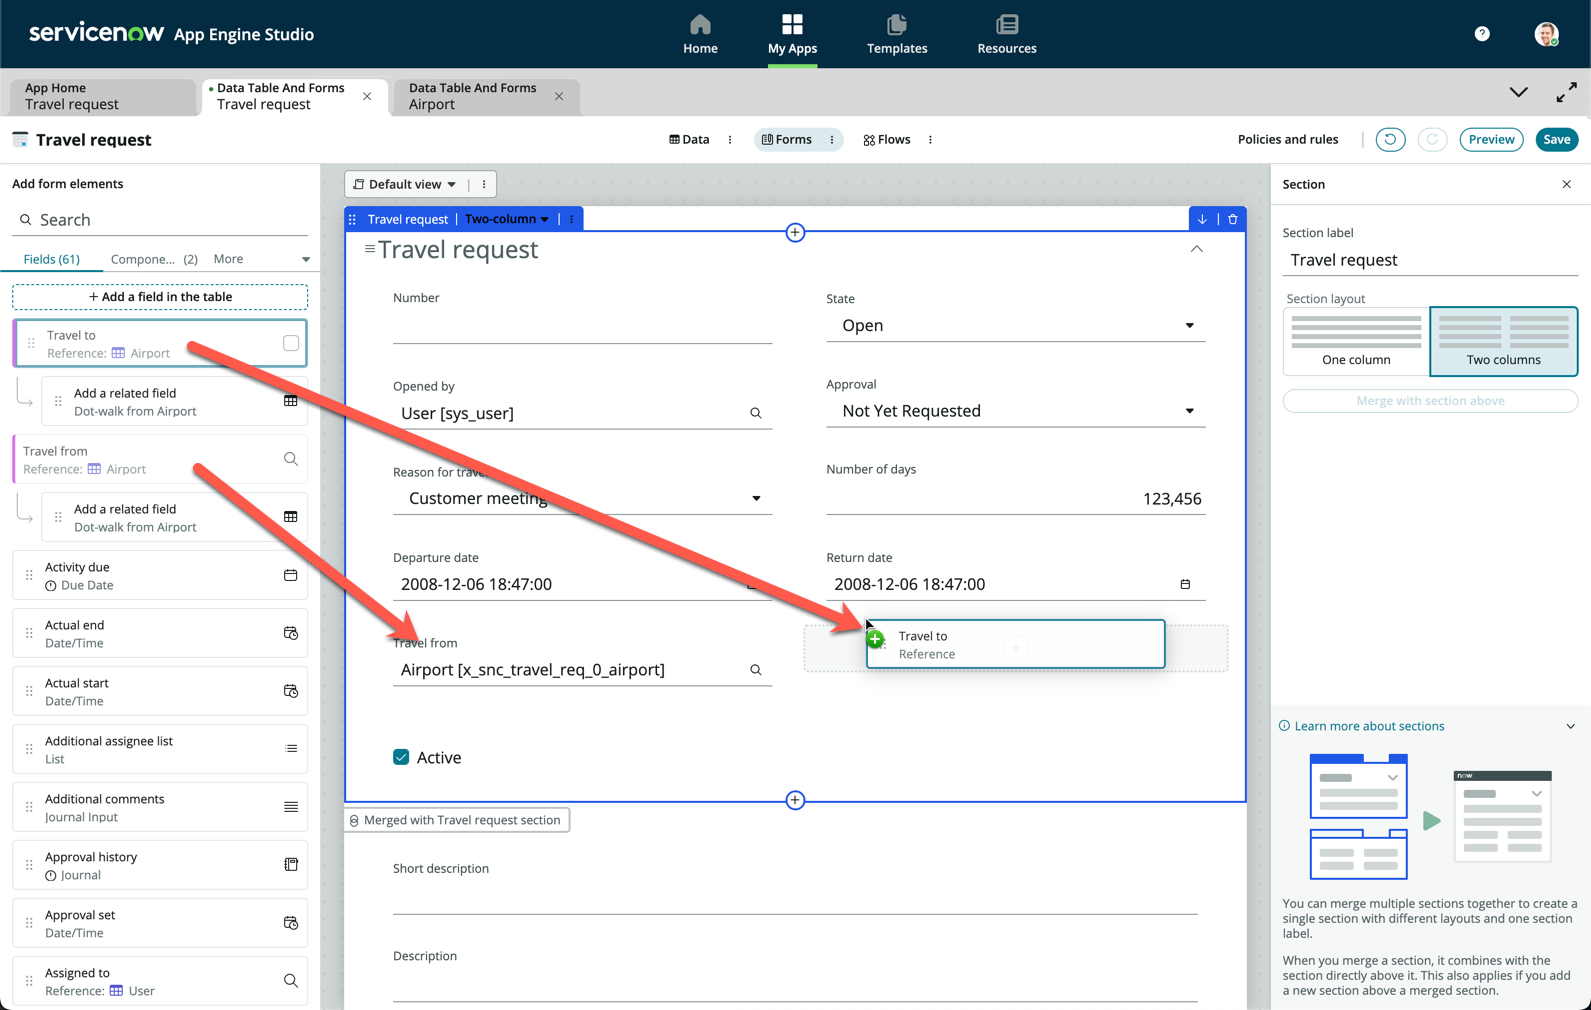The height and width of the screenshot is (1010, 1591).
Task: Open the Resources section
Action: 1006,34
